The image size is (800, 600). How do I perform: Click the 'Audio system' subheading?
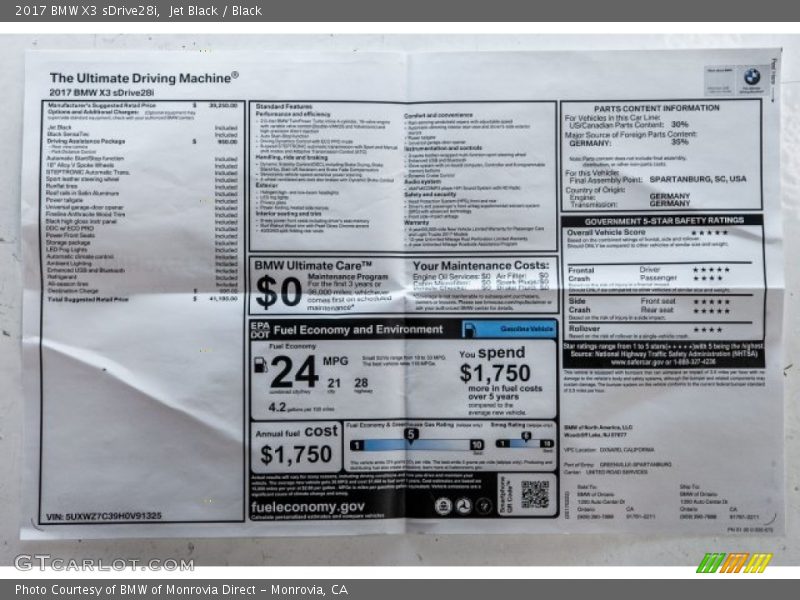click(422, 182)
